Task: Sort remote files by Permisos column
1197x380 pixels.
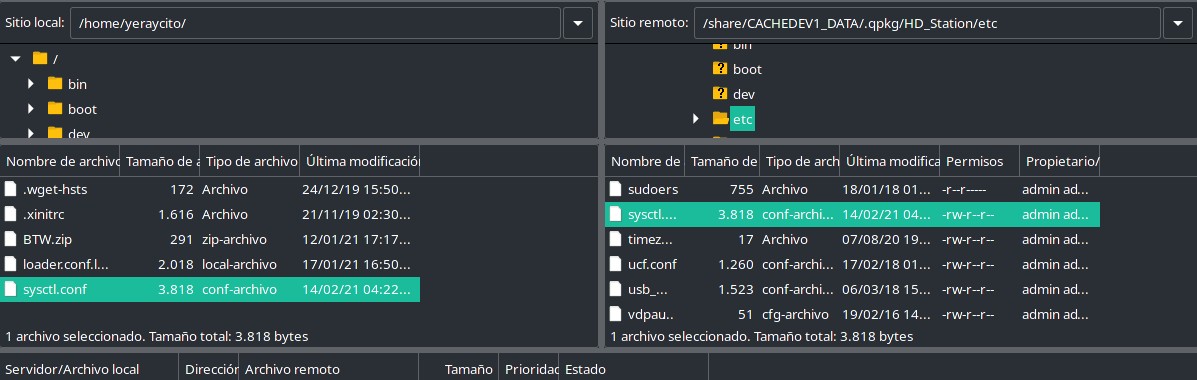Action: tap(979, 162)
